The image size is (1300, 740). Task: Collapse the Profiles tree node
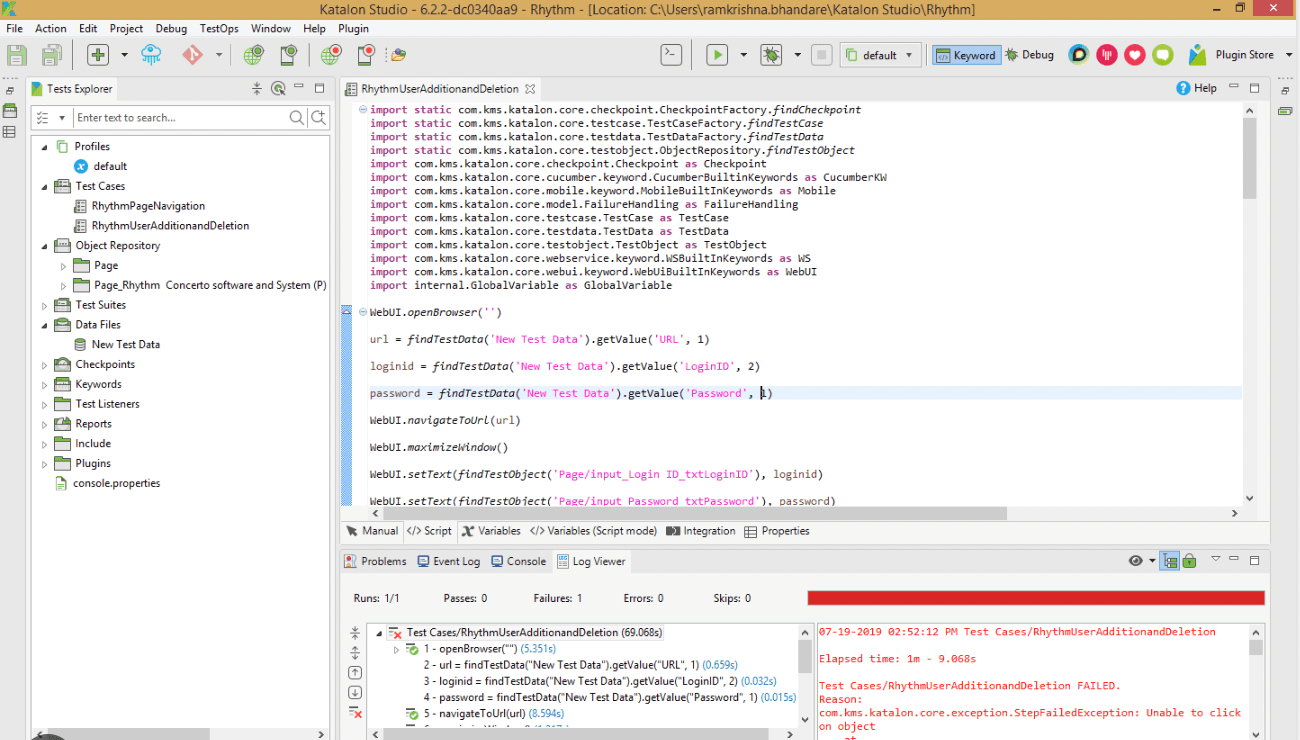44,146
